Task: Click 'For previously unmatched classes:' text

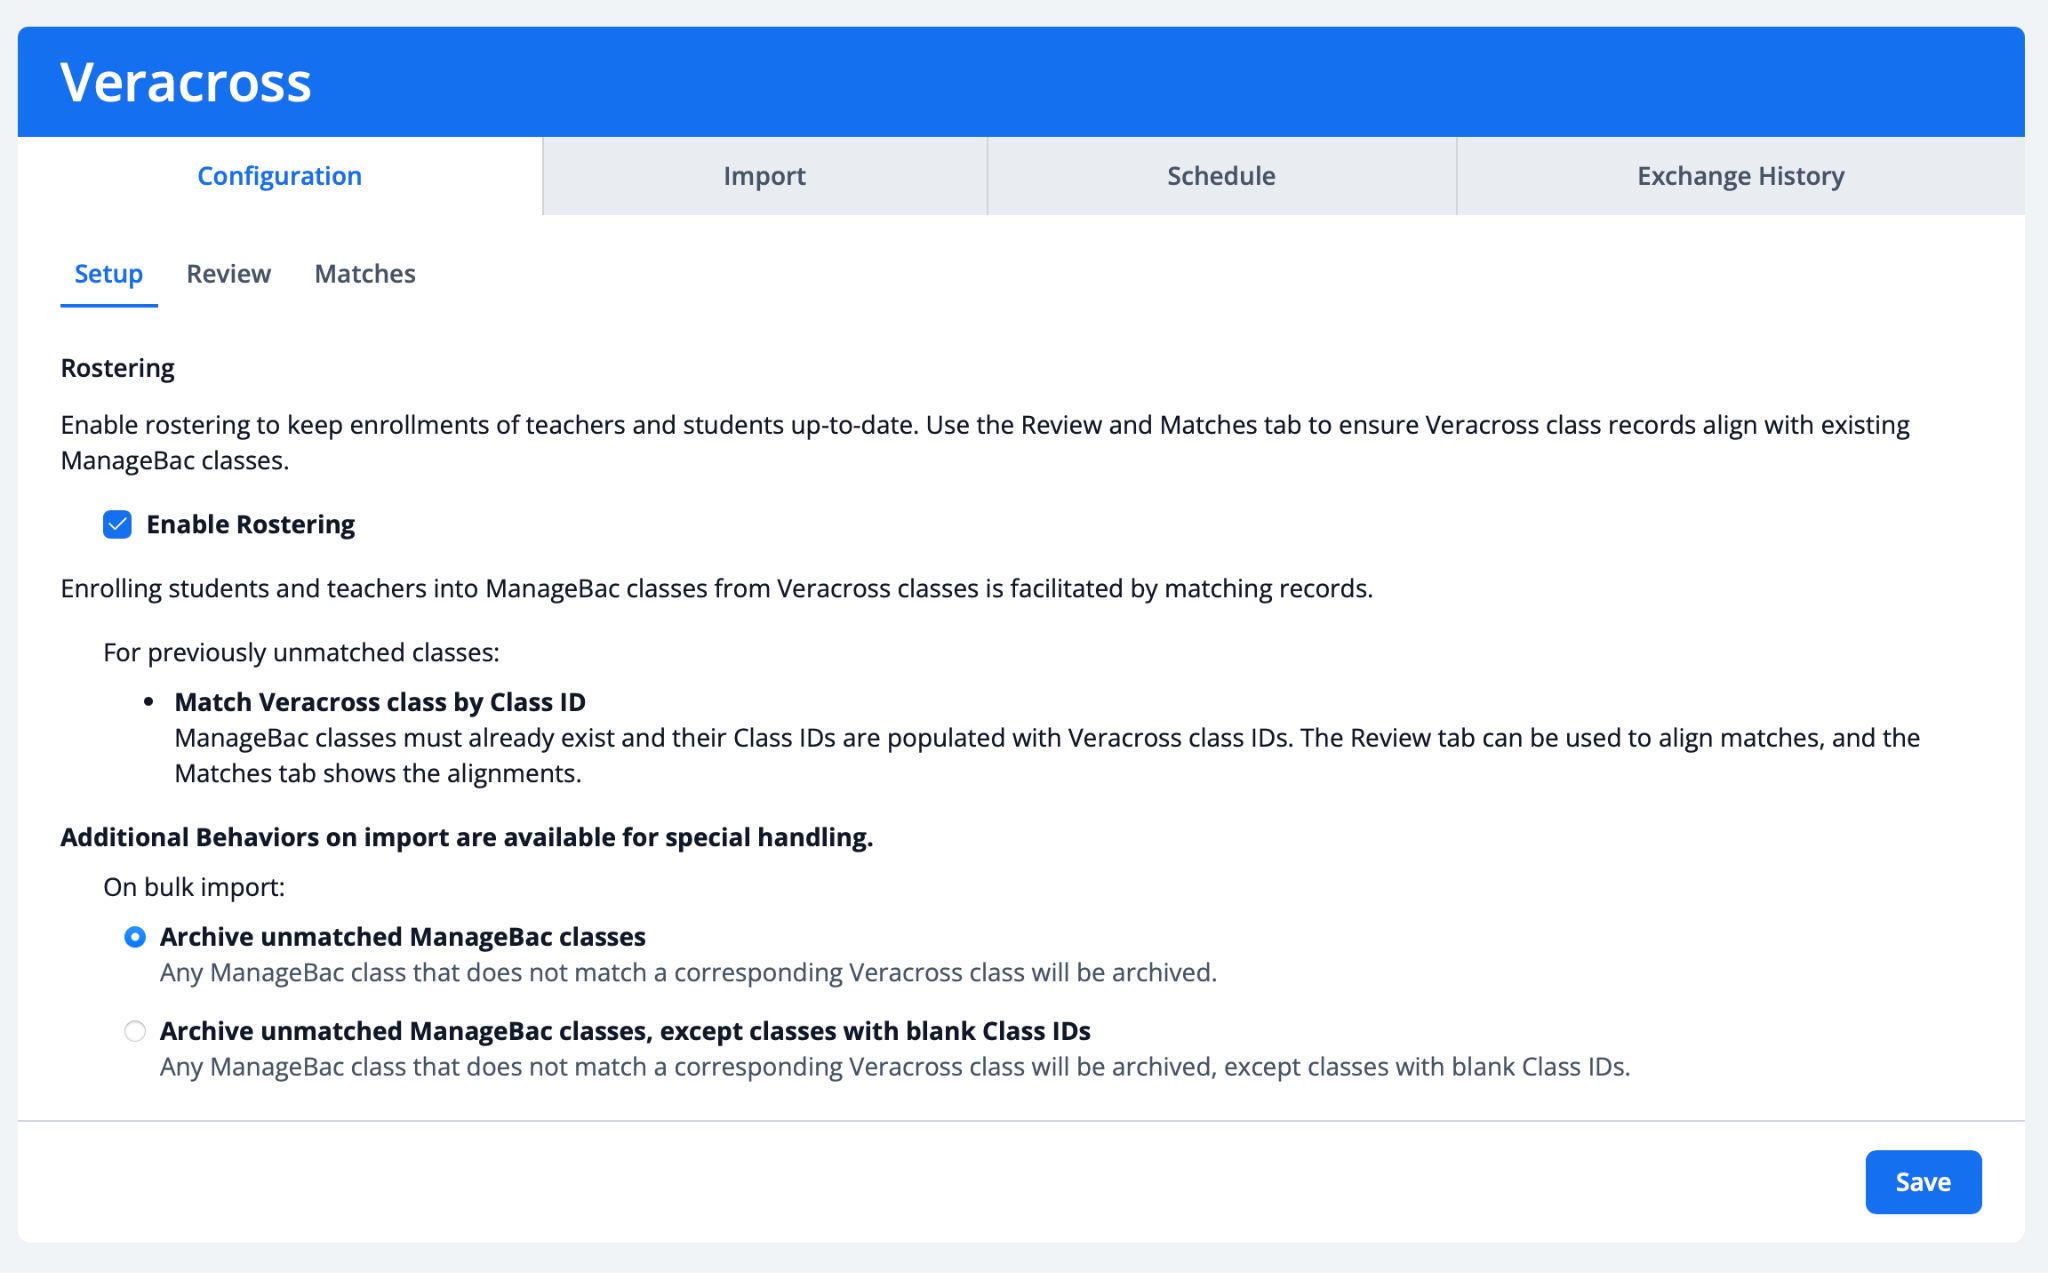Action: [301, 653]
